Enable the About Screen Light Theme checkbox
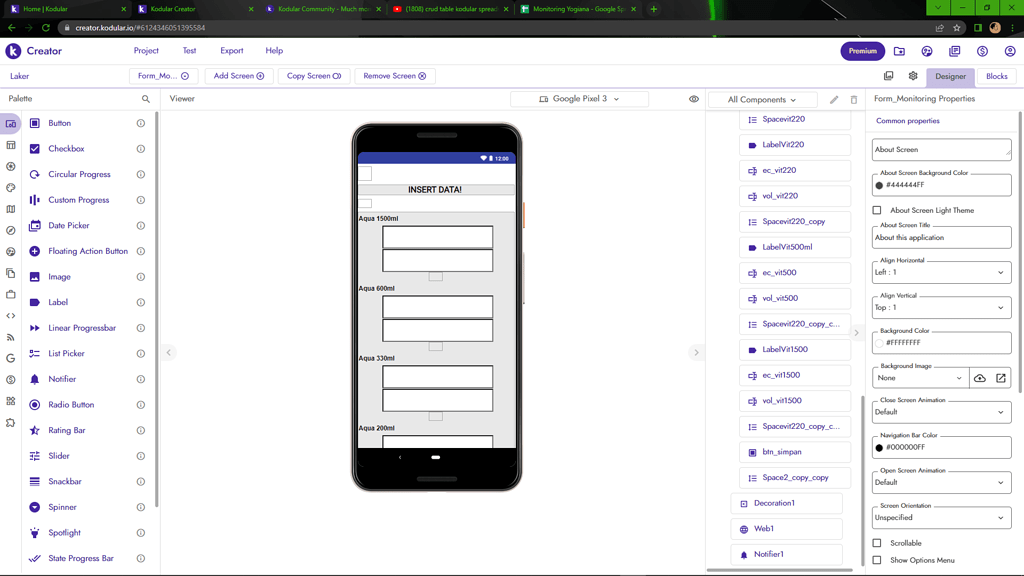Viewport: 1024px width, 576px height. tap(877, 210)
